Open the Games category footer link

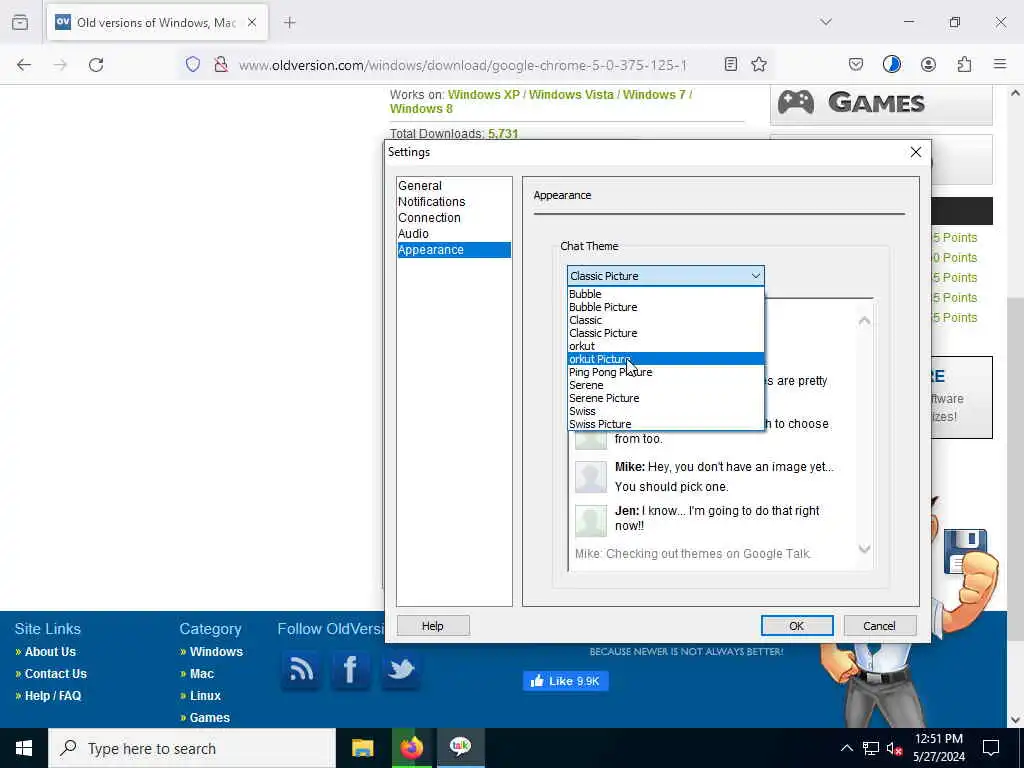point(210,718)
